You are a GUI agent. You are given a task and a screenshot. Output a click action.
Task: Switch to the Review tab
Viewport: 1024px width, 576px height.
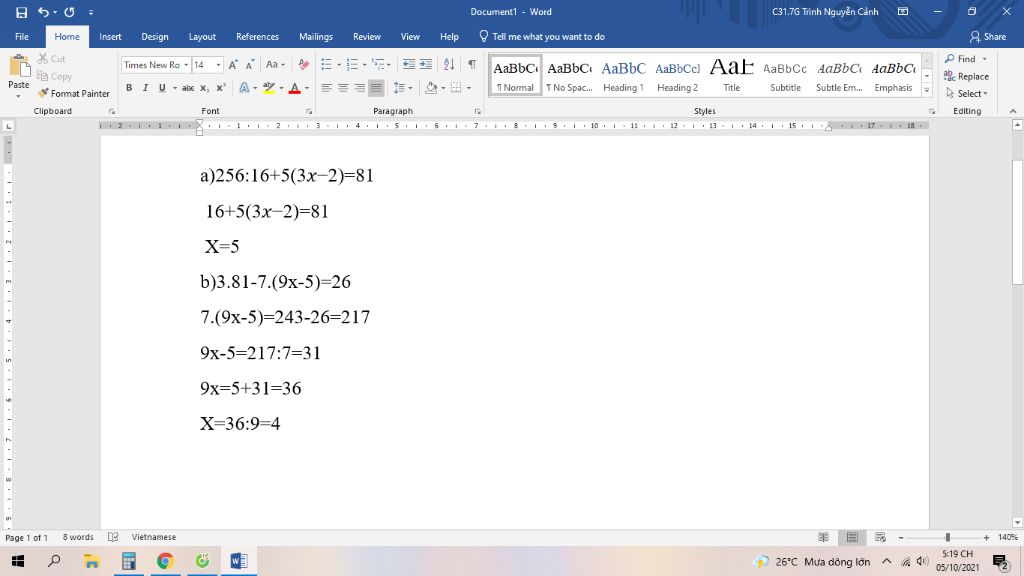pos(366,37)
